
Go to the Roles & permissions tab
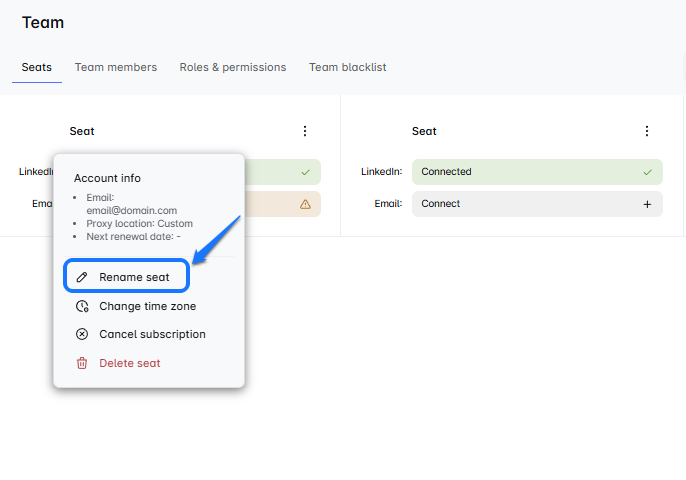coord(233,67)
